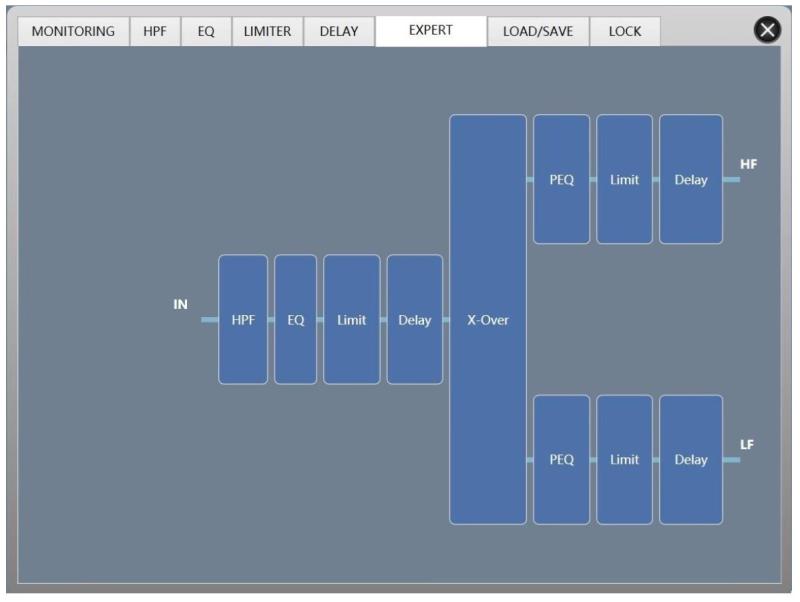The height and width of the screenshot is (602, 800).
Task: Open the input Delay block
Action: point(415,320)
